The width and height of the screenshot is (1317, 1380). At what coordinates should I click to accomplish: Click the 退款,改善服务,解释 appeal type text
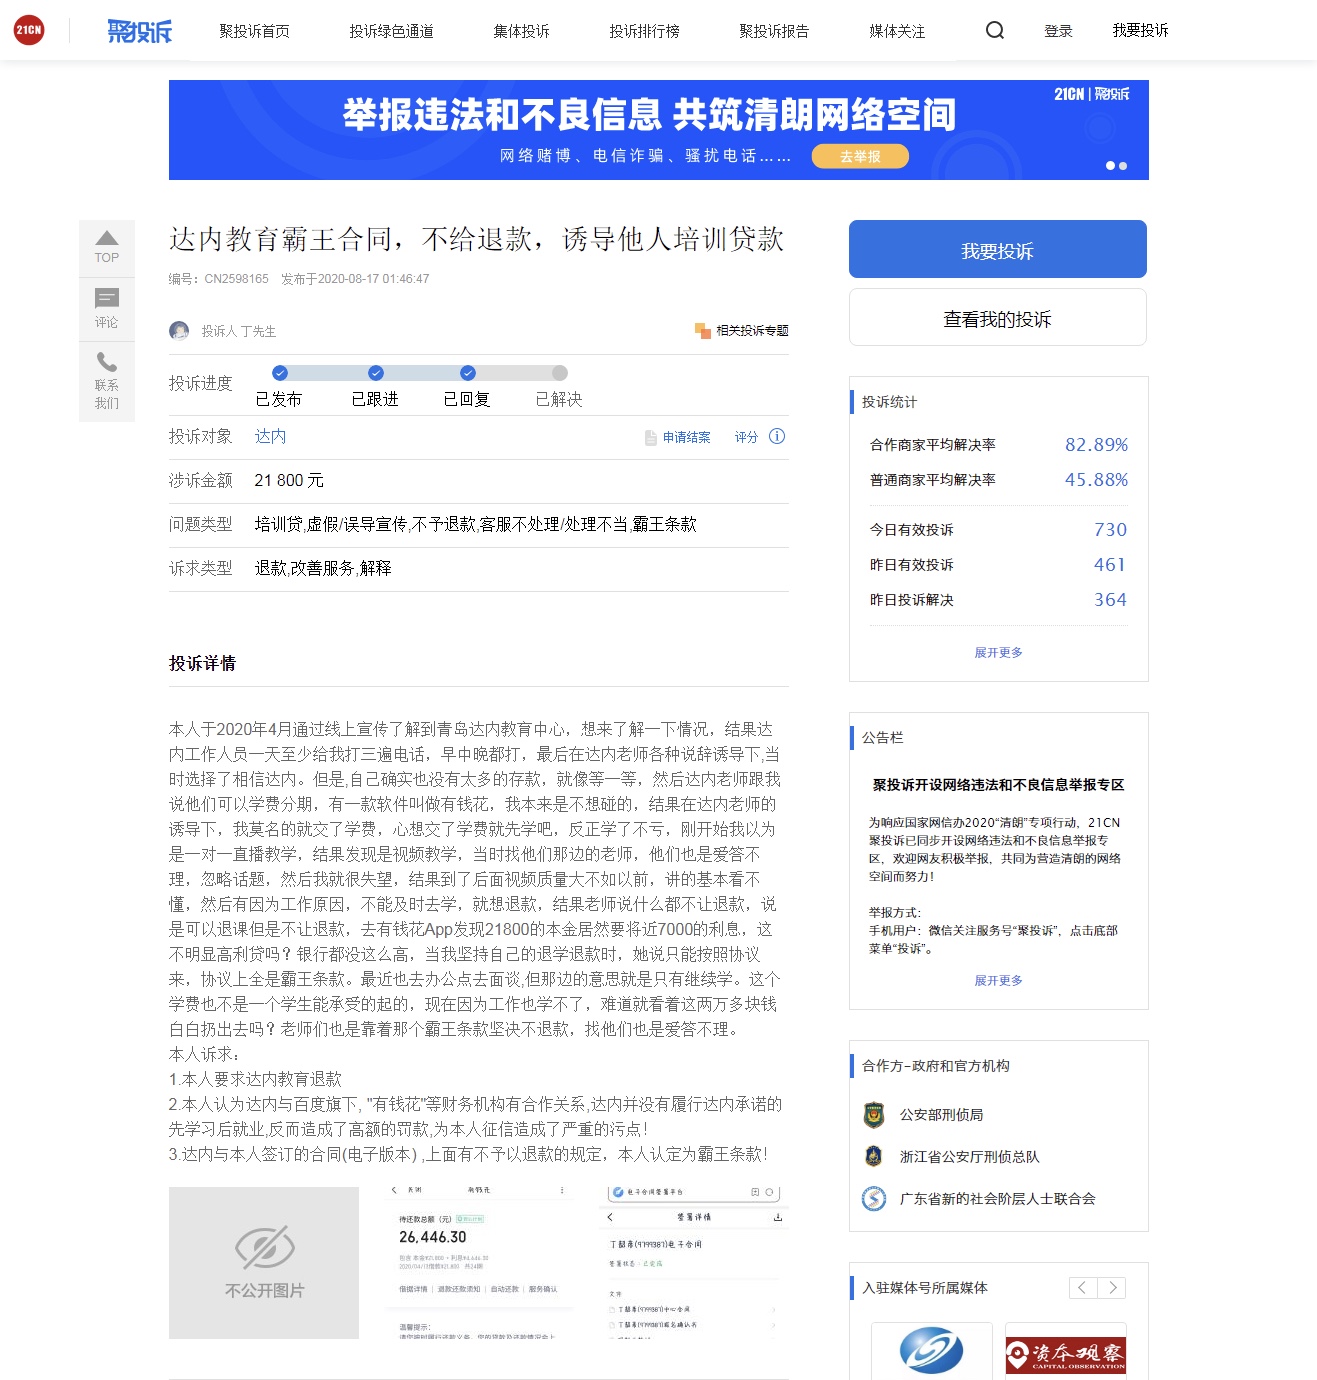click(x=323, y=569)
